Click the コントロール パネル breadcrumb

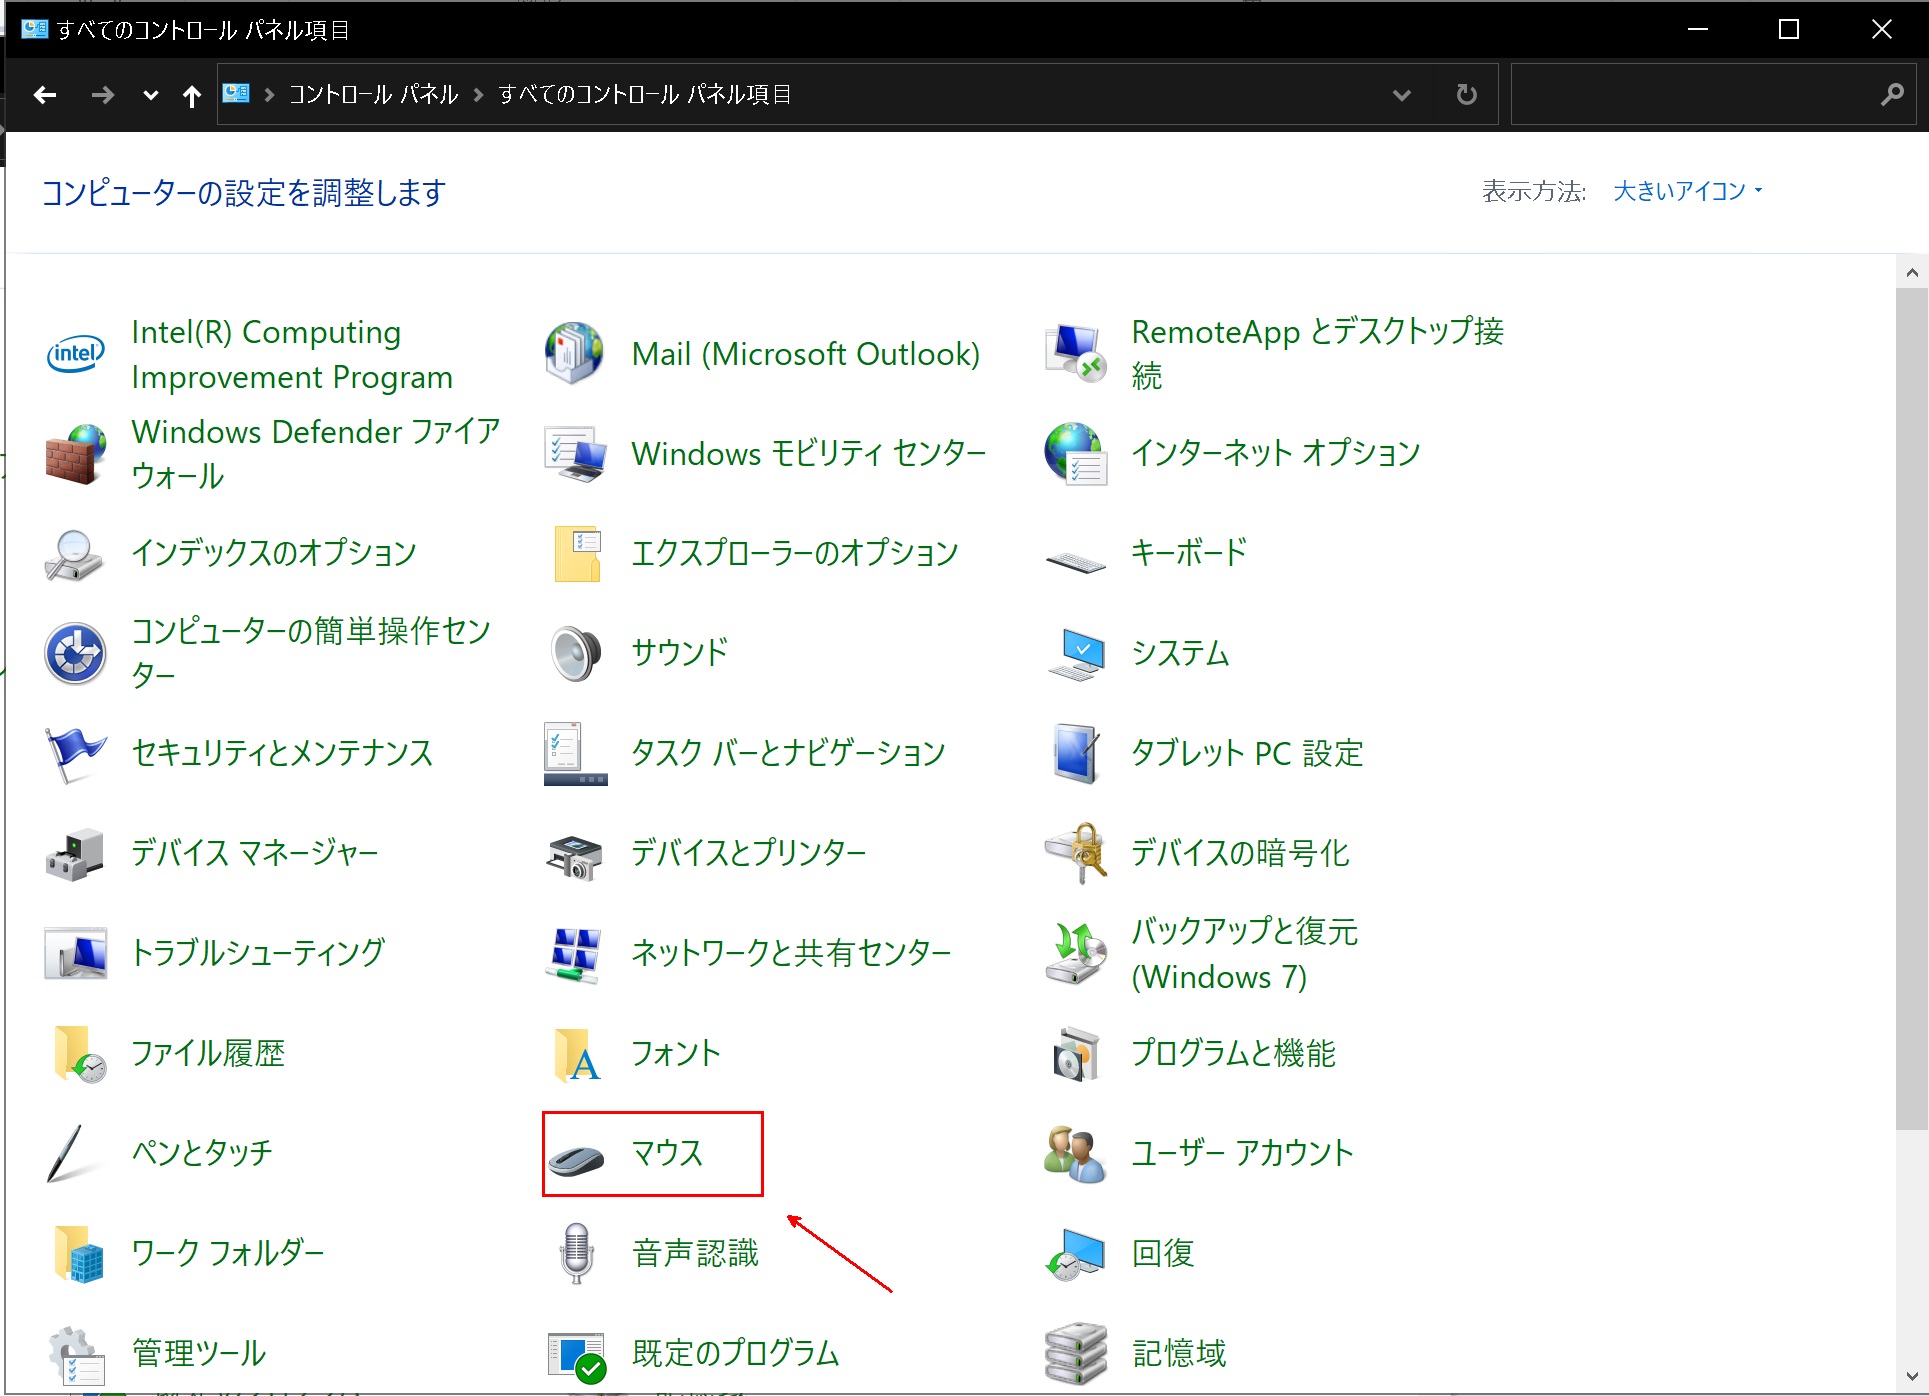[x=373, y=94]
